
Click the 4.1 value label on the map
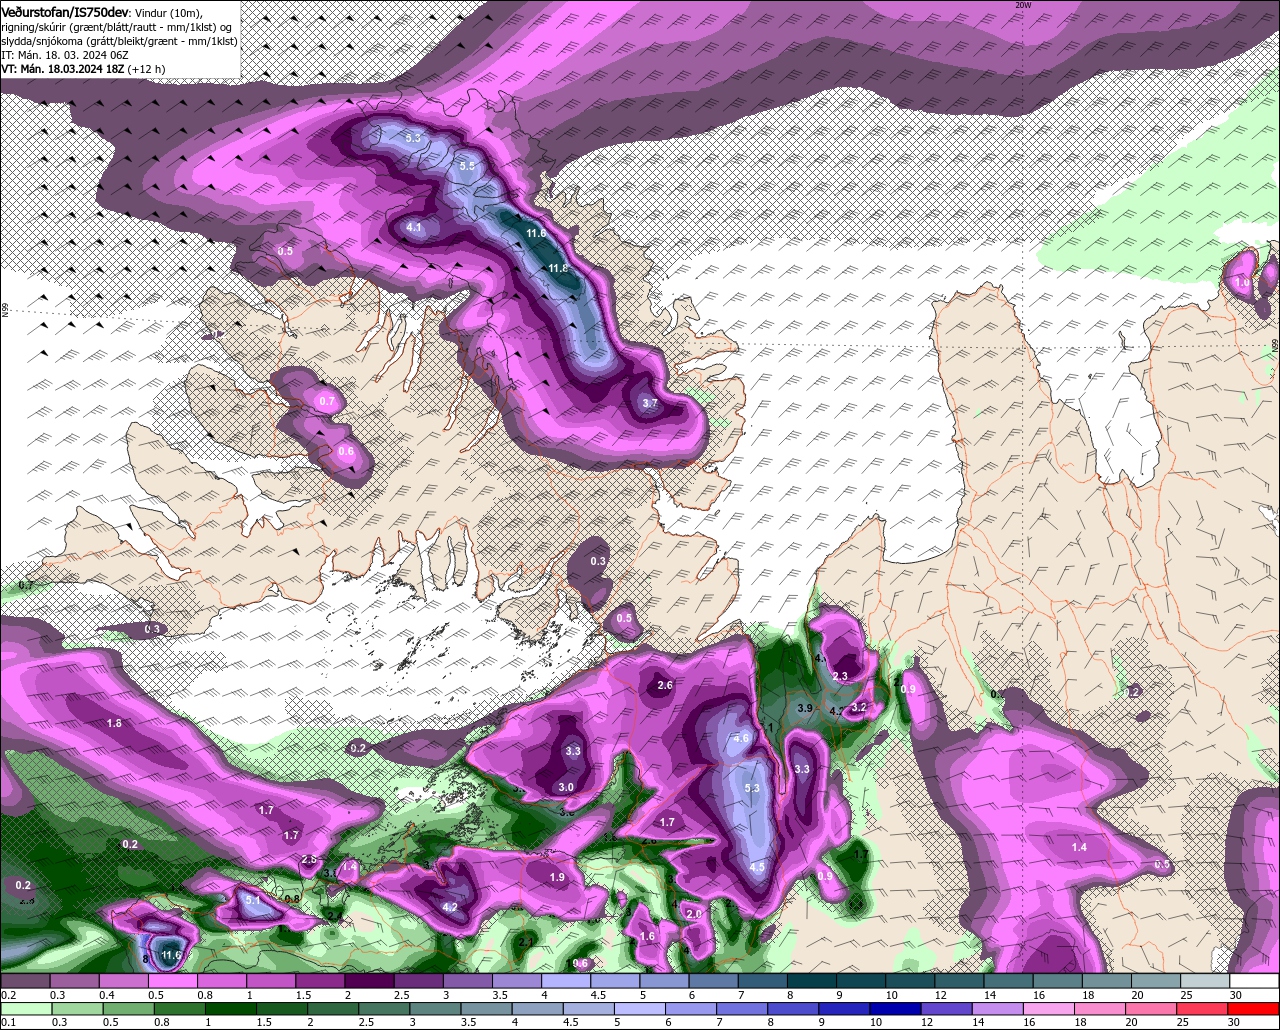(415, 228)
